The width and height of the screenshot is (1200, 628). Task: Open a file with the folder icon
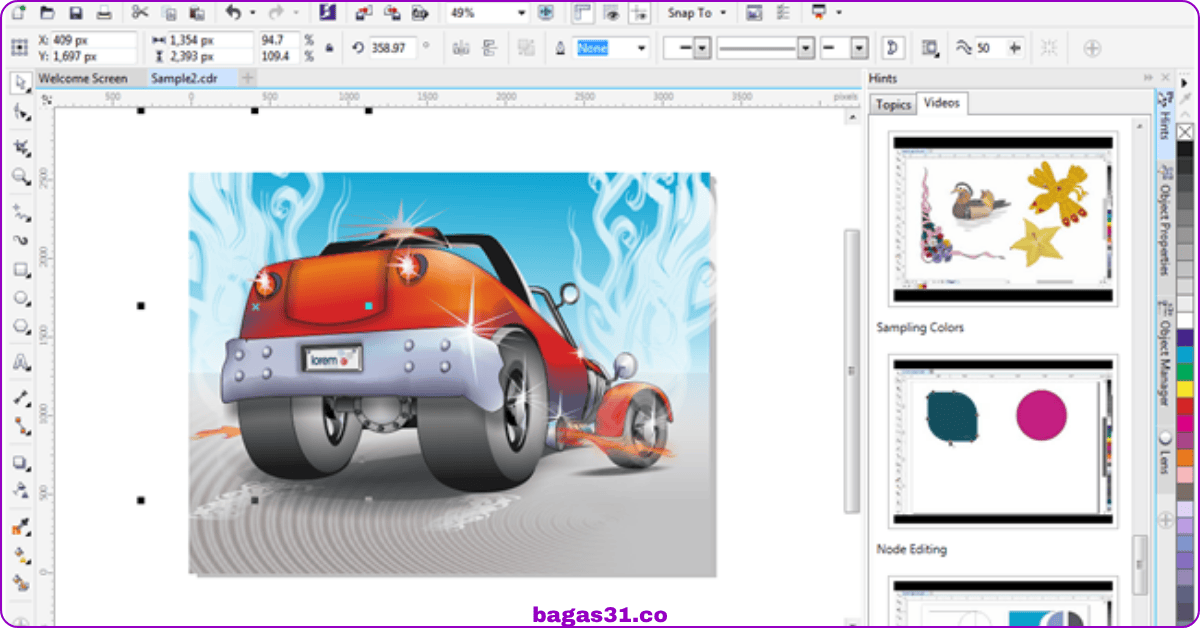pos(48,13)
